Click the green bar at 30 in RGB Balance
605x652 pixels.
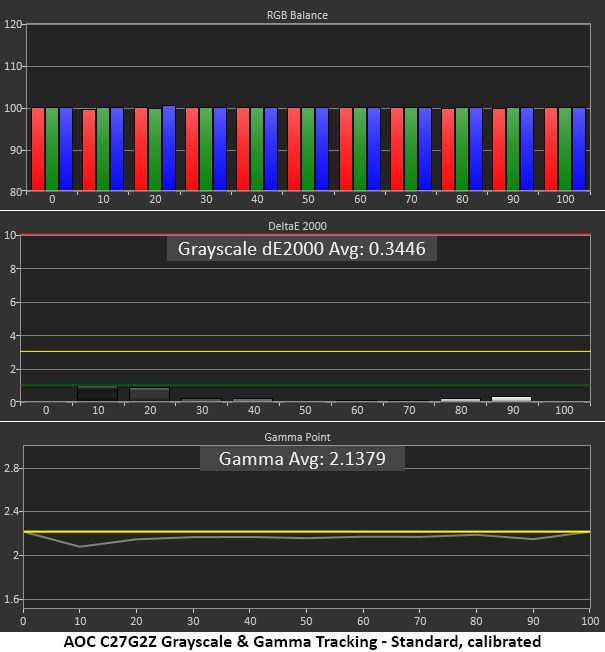[206, 149]
